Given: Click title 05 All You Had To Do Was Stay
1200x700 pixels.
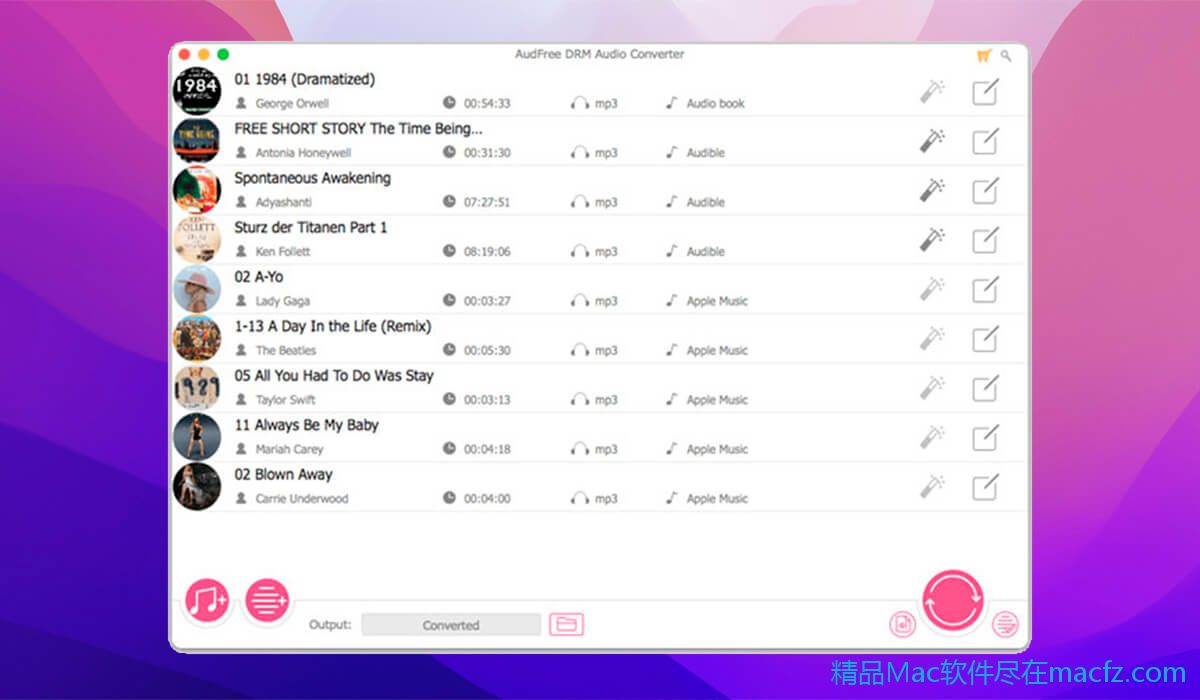Looking at the screenshot, I should [334, 376].
